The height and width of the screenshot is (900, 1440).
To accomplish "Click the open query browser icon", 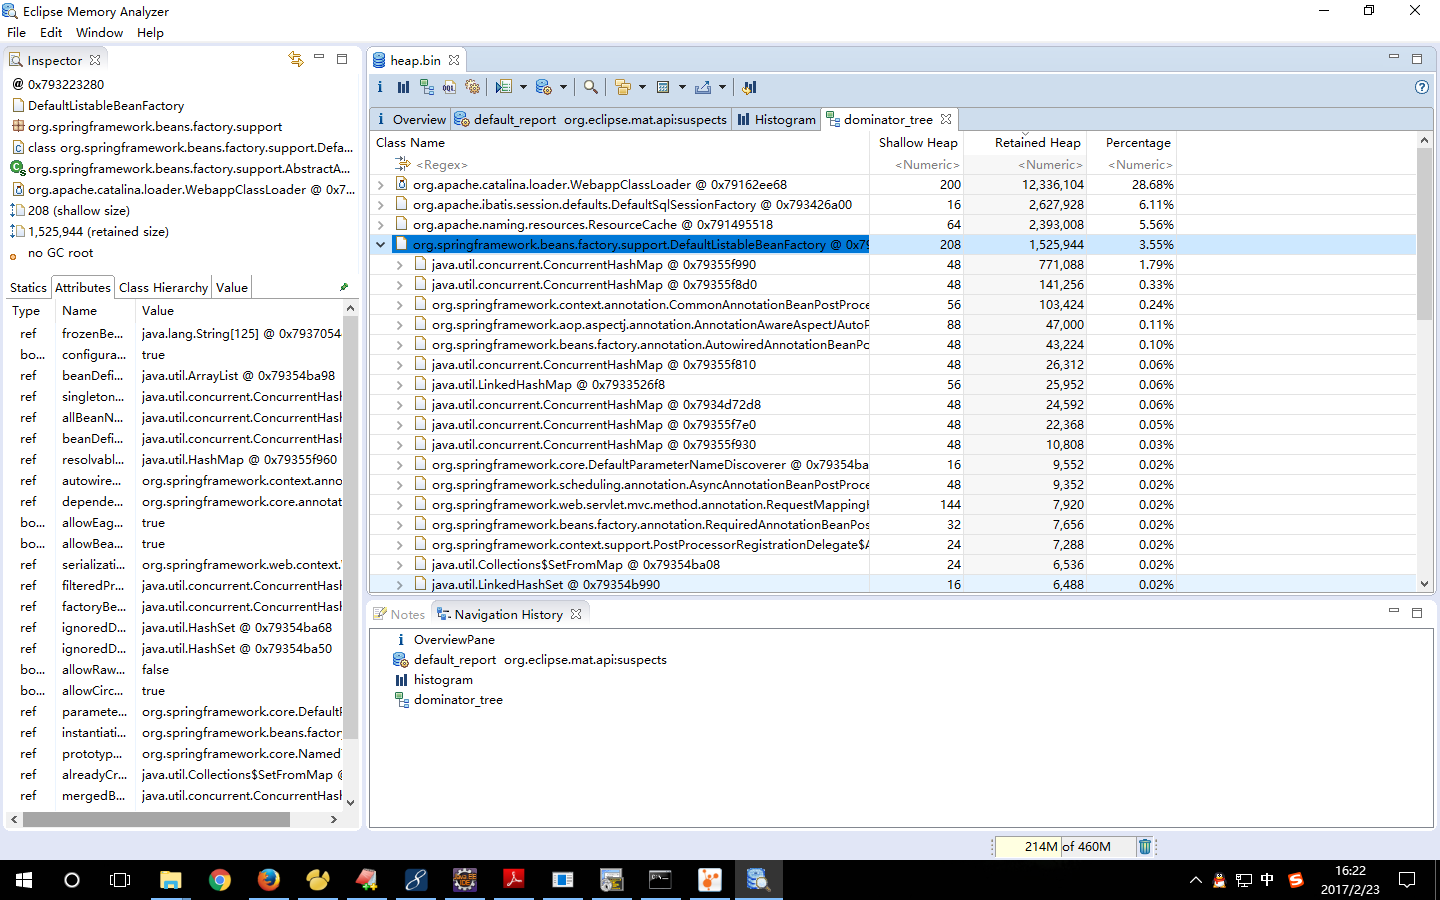I will click(x=544, y=87).
